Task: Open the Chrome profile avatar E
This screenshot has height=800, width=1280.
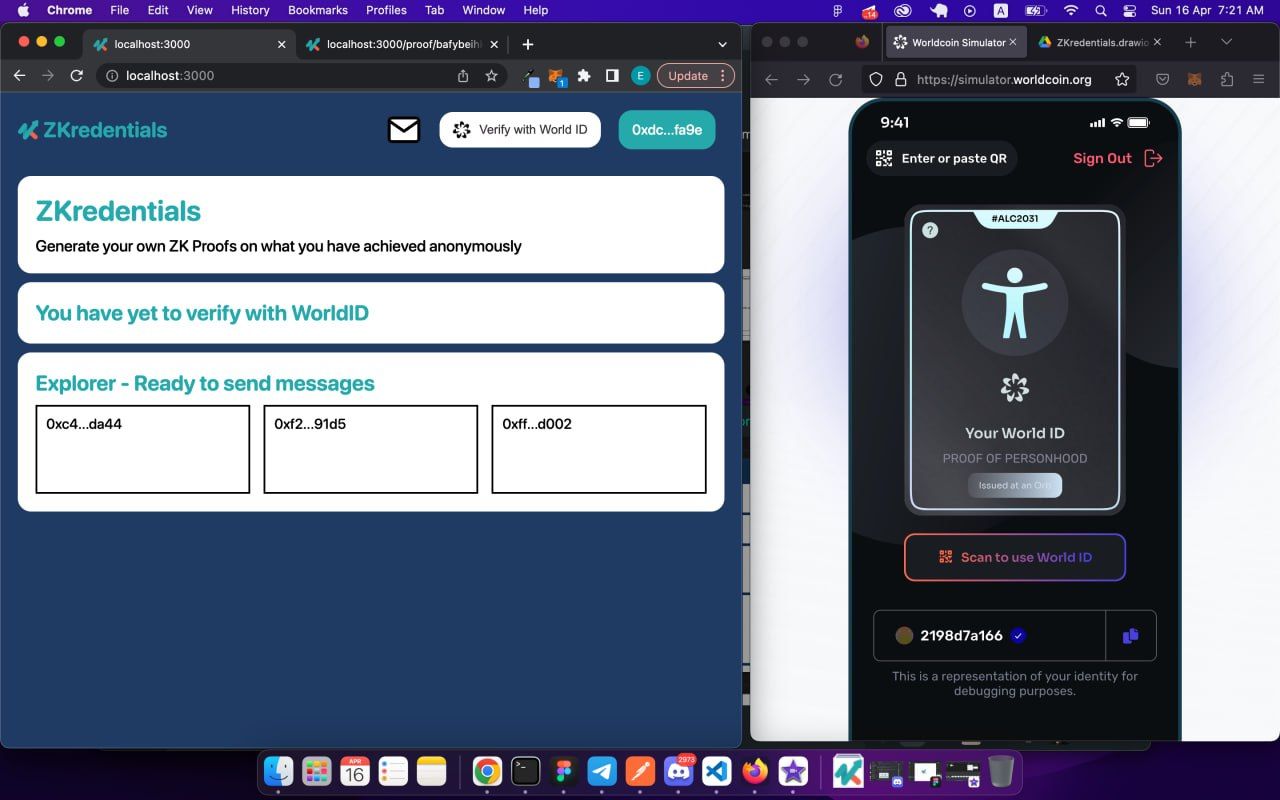Action: [640, 76]
